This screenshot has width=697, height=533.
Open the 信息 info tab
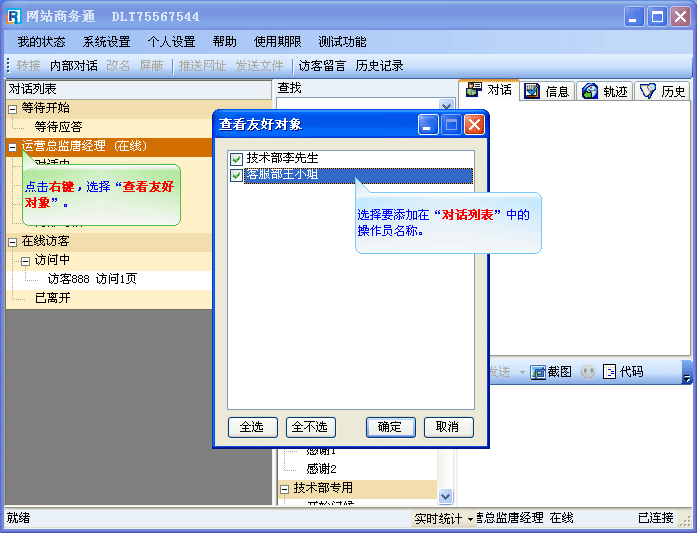click(547, 91)
